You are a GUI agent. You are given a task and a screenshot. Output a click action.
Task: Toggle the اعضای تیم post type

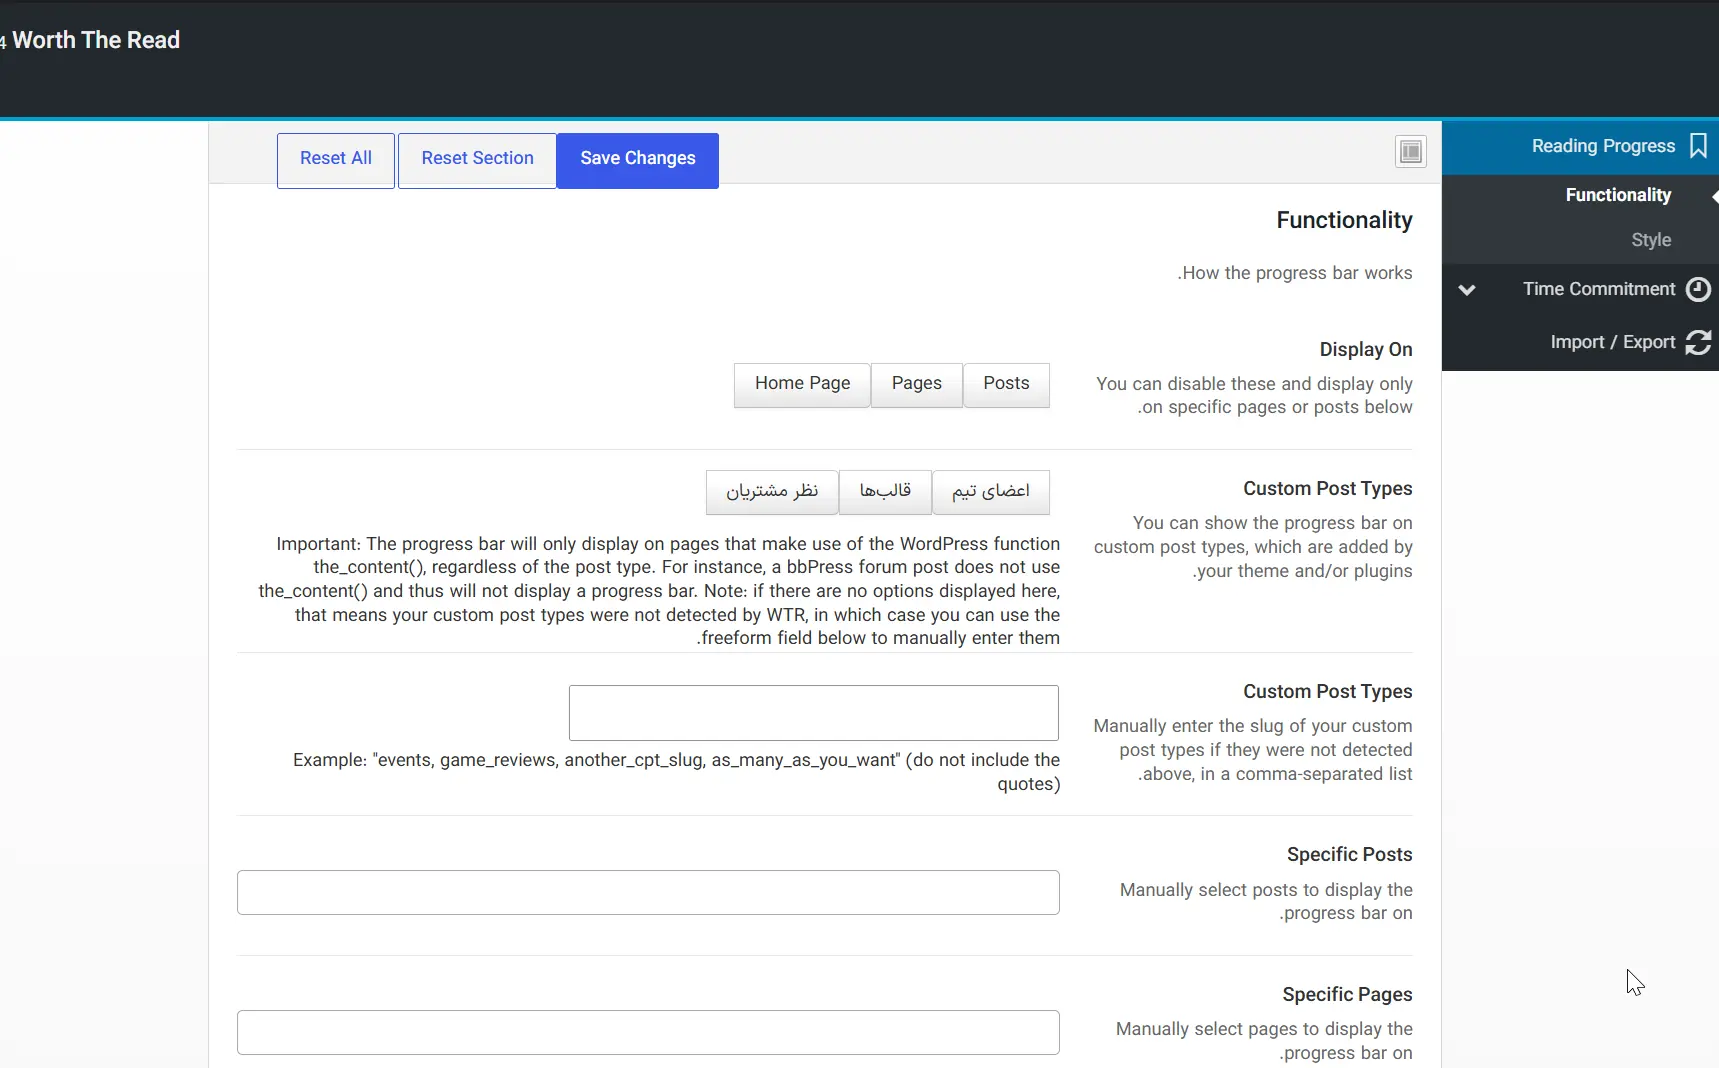(x=991, y=491)
